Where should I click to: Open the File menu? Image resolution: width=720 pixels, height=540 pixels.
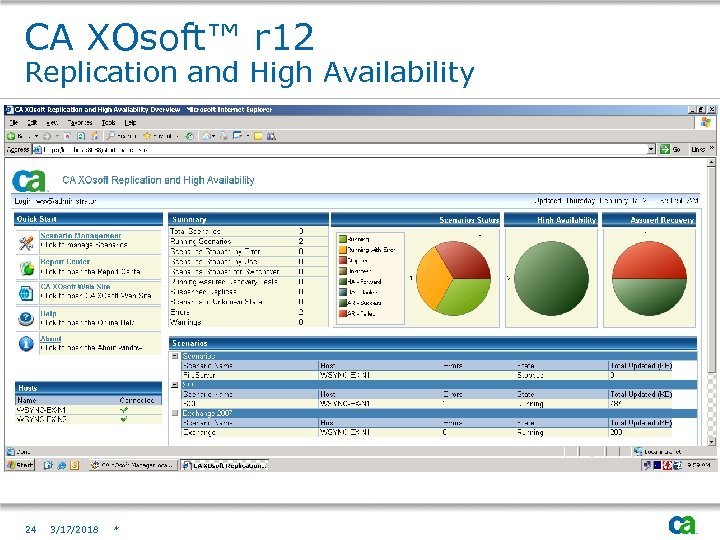coord(14,123)
